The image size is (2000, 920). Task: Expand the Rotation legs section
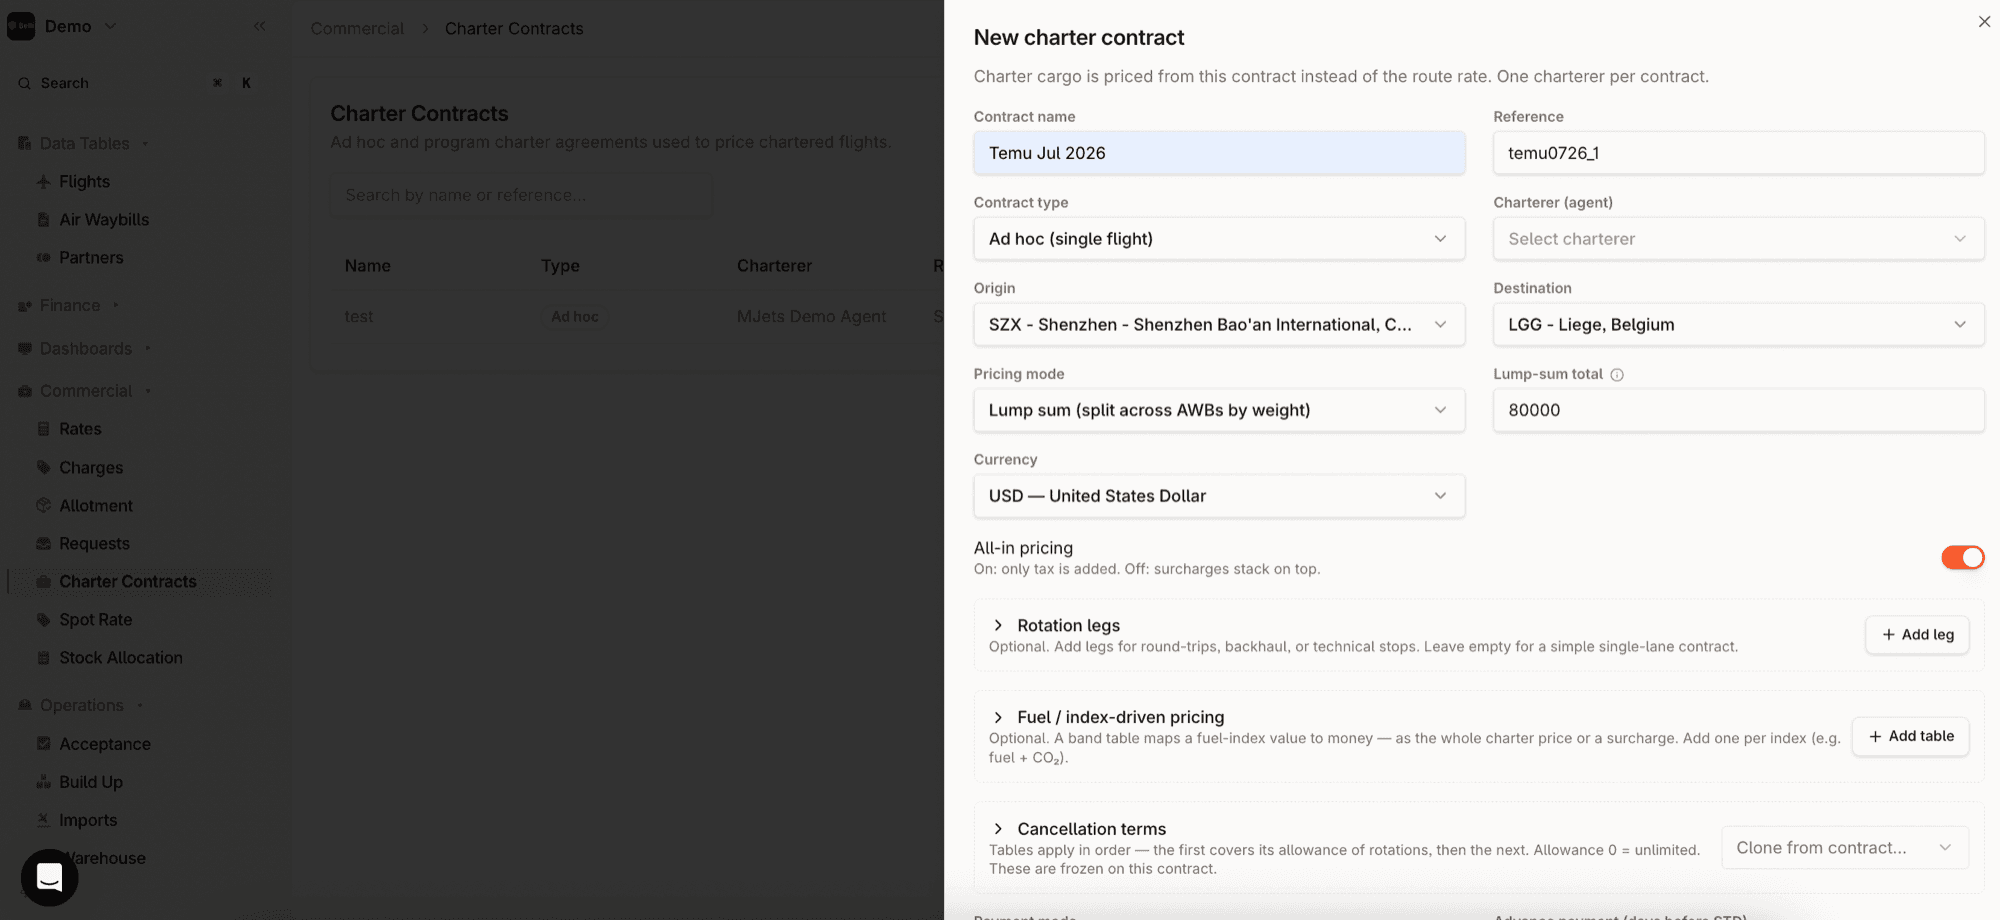(x=998, y=625)
